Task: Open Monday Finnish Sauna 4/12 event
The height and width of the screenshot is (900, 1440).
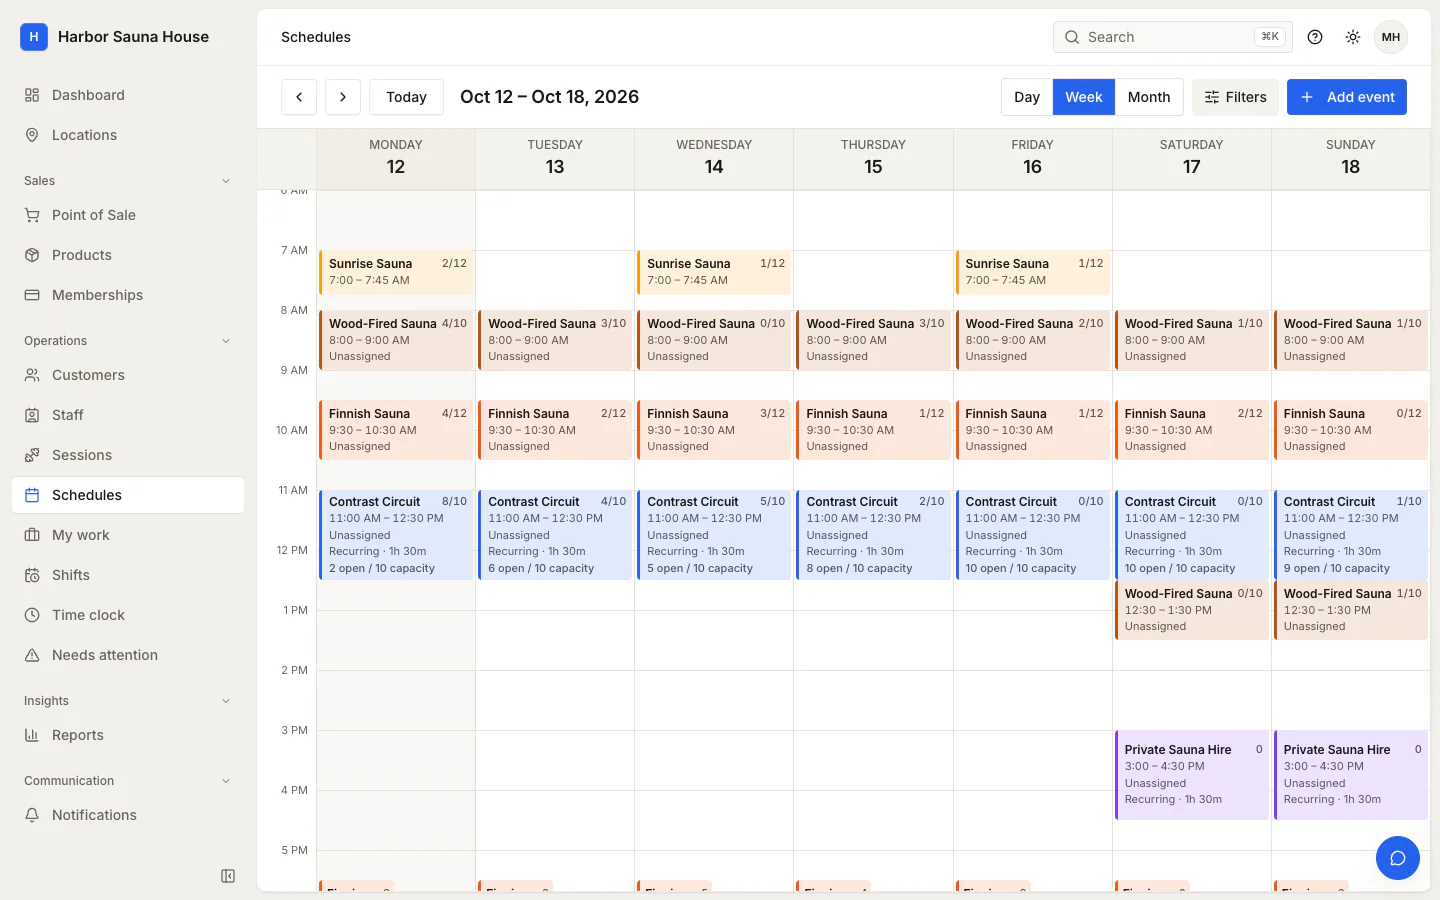Action: click(x=396, y=430)
